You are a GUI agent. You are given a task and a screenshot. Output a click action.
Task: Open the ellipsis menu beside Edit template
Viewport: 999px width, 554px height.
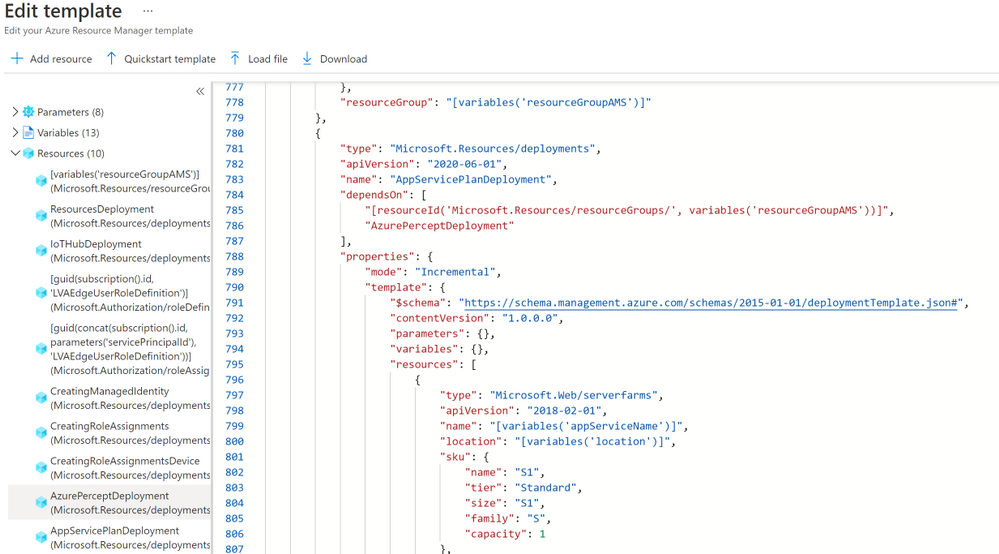148,11
